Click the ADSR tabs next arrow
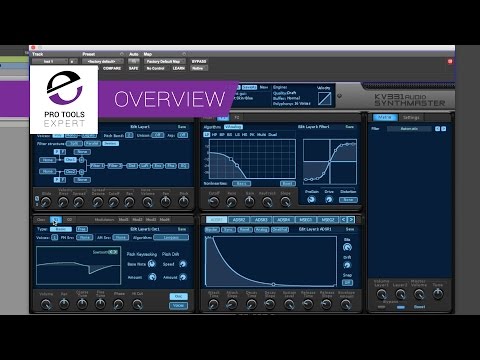The width and height of the screenshot is (480, 360). click(351, 220)
